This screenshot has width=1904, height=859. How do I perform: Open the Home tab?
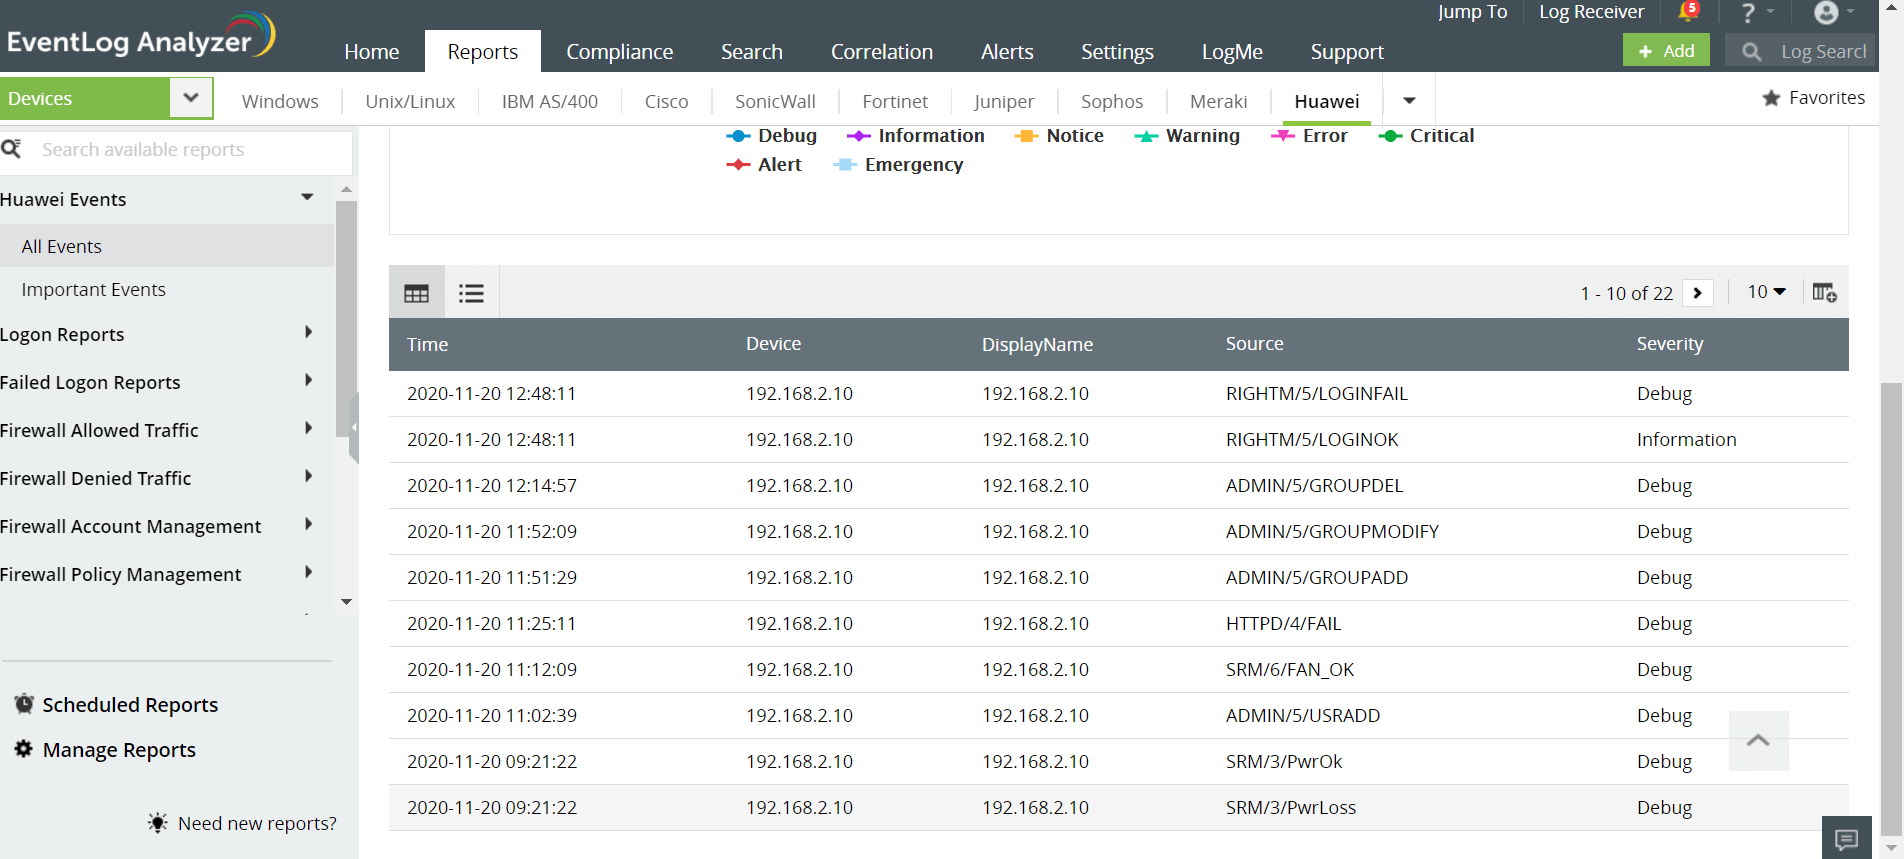tap(372, 51)
